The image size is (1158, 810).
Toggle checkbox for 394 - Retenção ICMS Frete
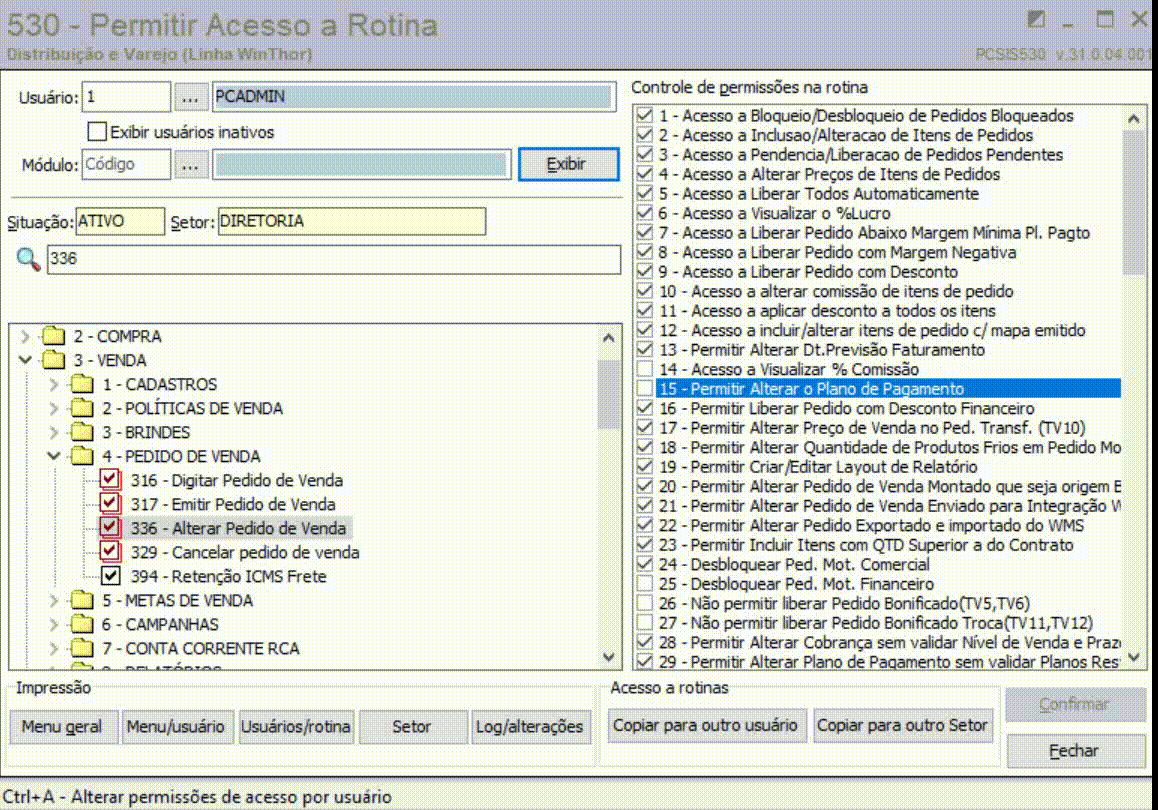tap(110, 576)
